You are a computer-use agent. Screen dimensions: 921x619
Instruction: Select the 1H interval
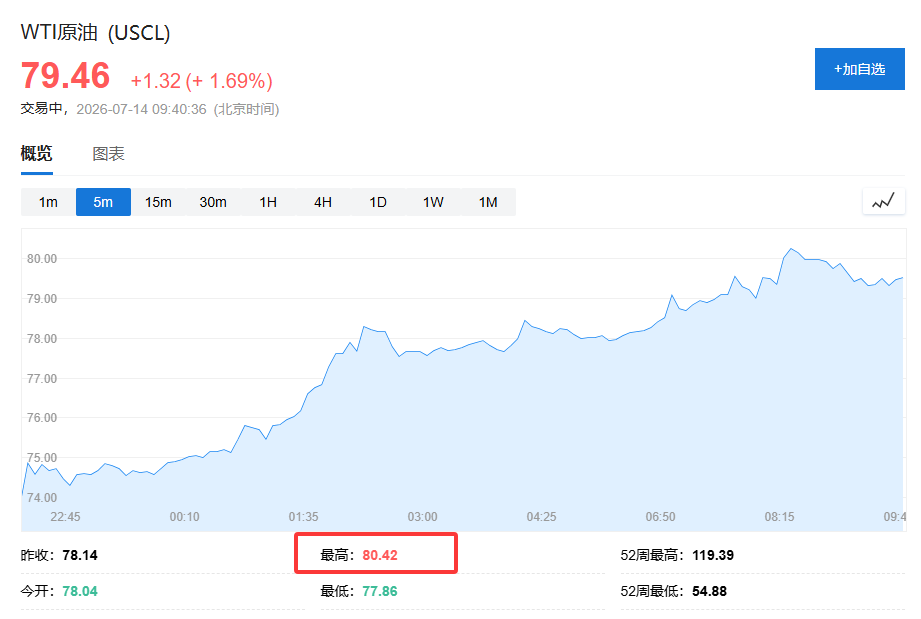(x=268, y=202)
